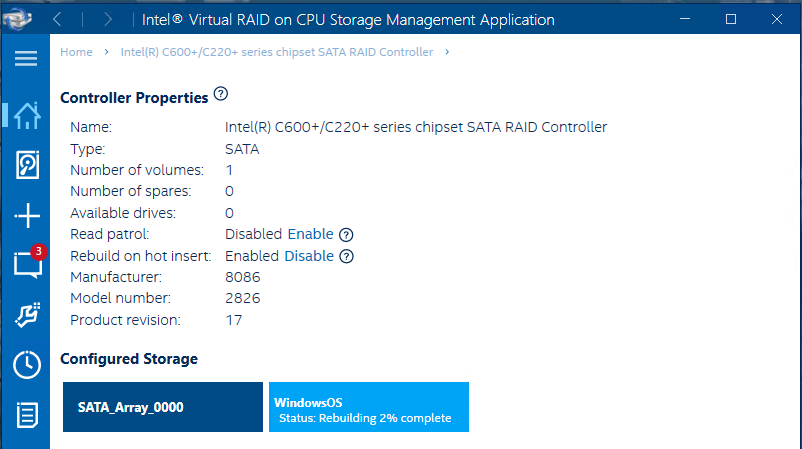Click the 'Number of spares:' label
This screenshot has width=802, height=449.
tap(130, 191)
